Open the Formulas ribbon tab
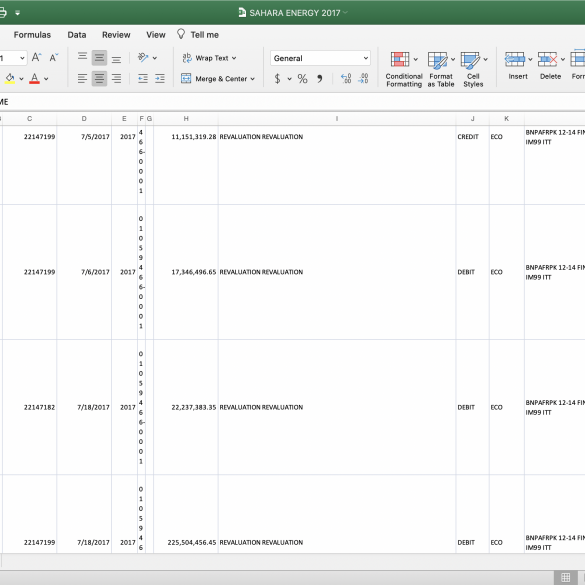 pos(32,35)
